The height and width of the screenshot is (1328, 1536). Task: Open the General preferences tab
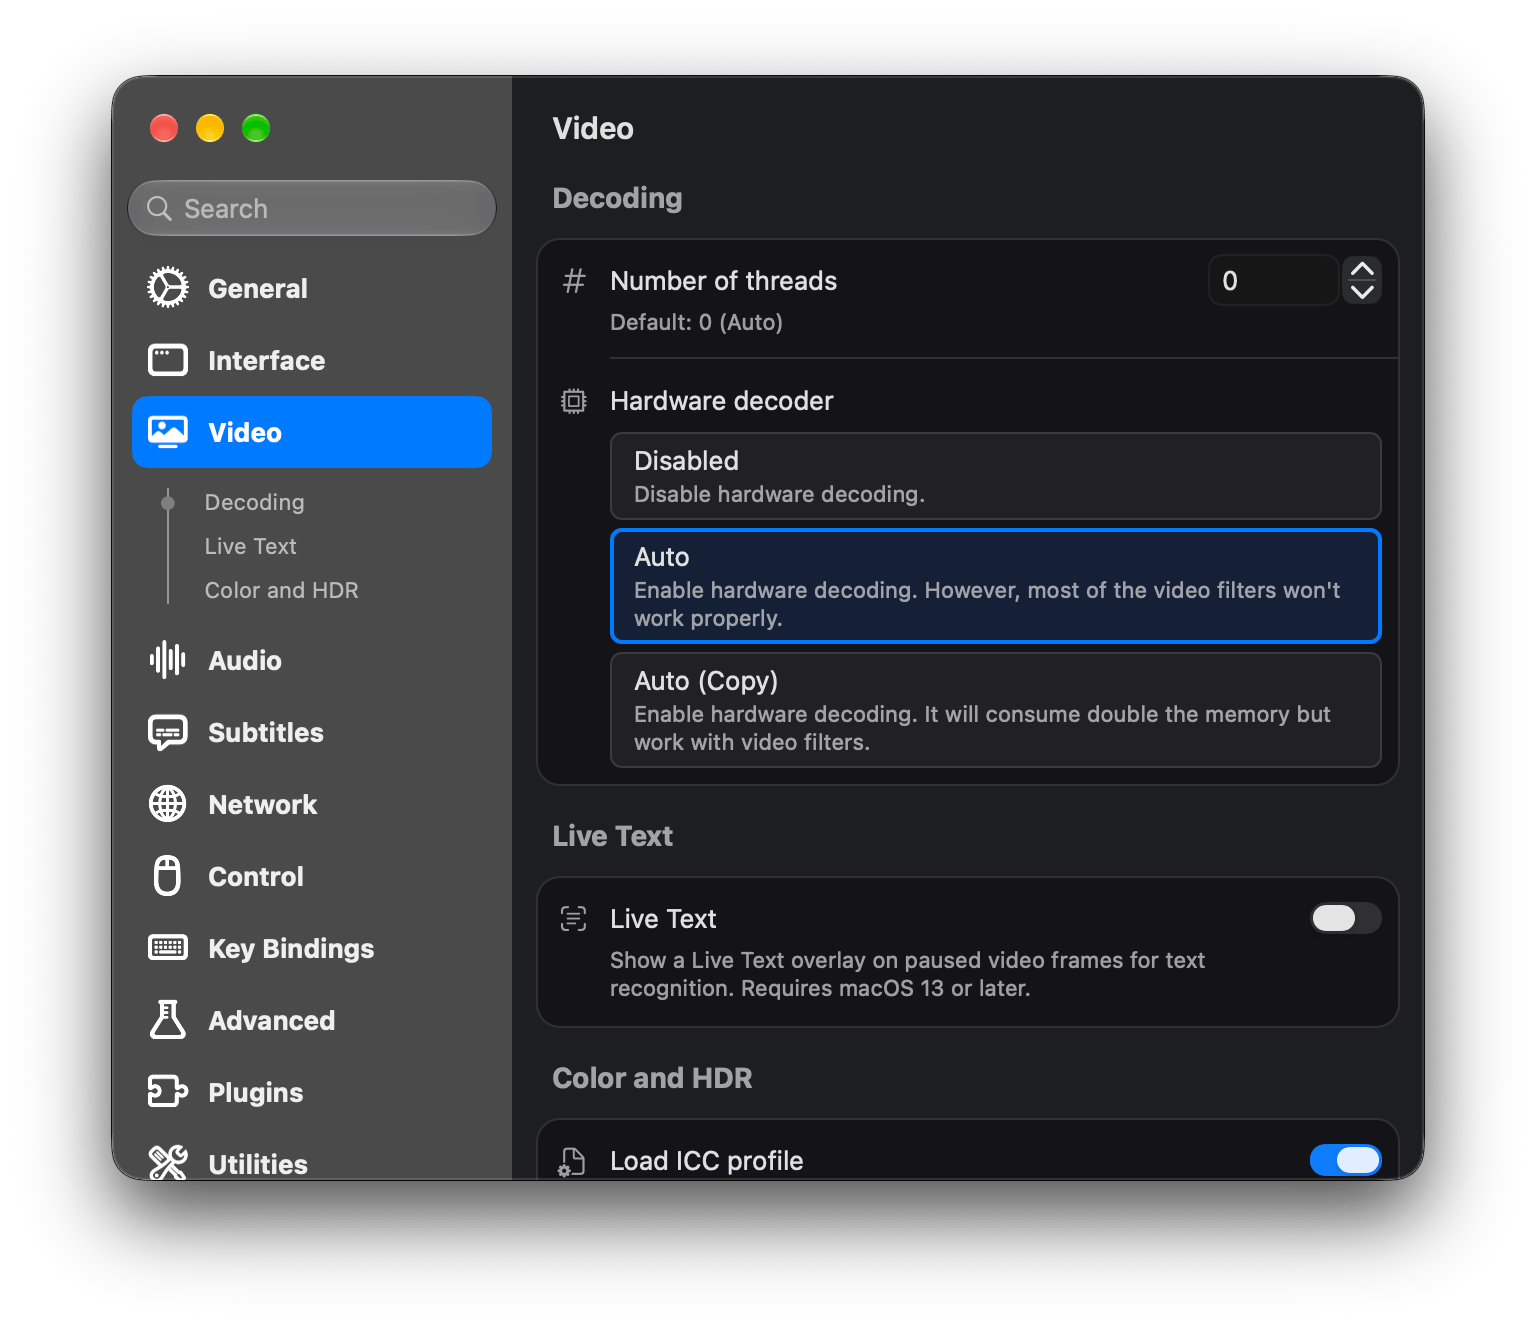tap(312, 288)
